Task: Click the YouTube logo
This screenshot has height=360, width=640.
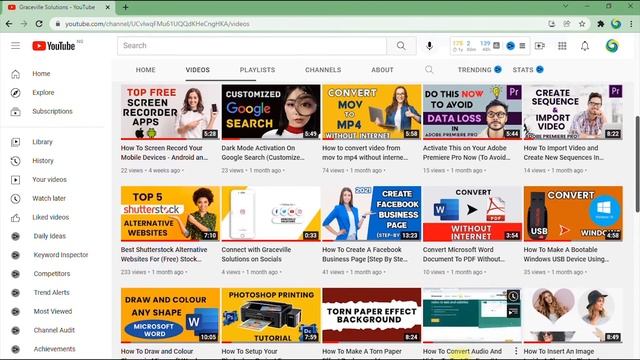Action: click(x=53, y=46)
